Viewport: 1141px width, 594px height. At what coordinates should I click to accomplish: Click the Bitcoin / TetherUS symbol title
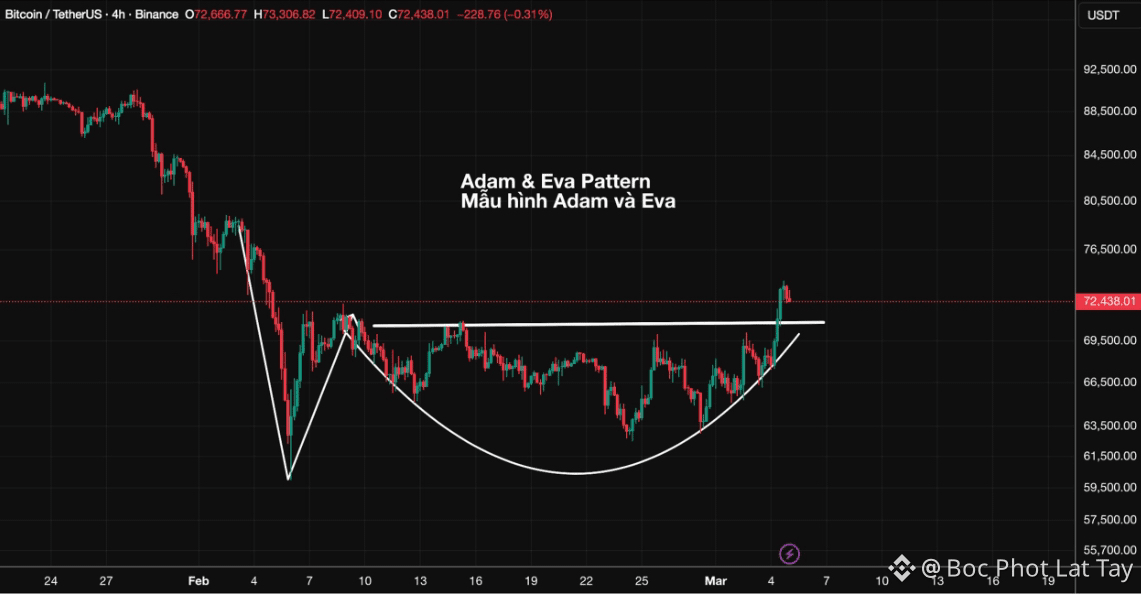tap(53, 15)
